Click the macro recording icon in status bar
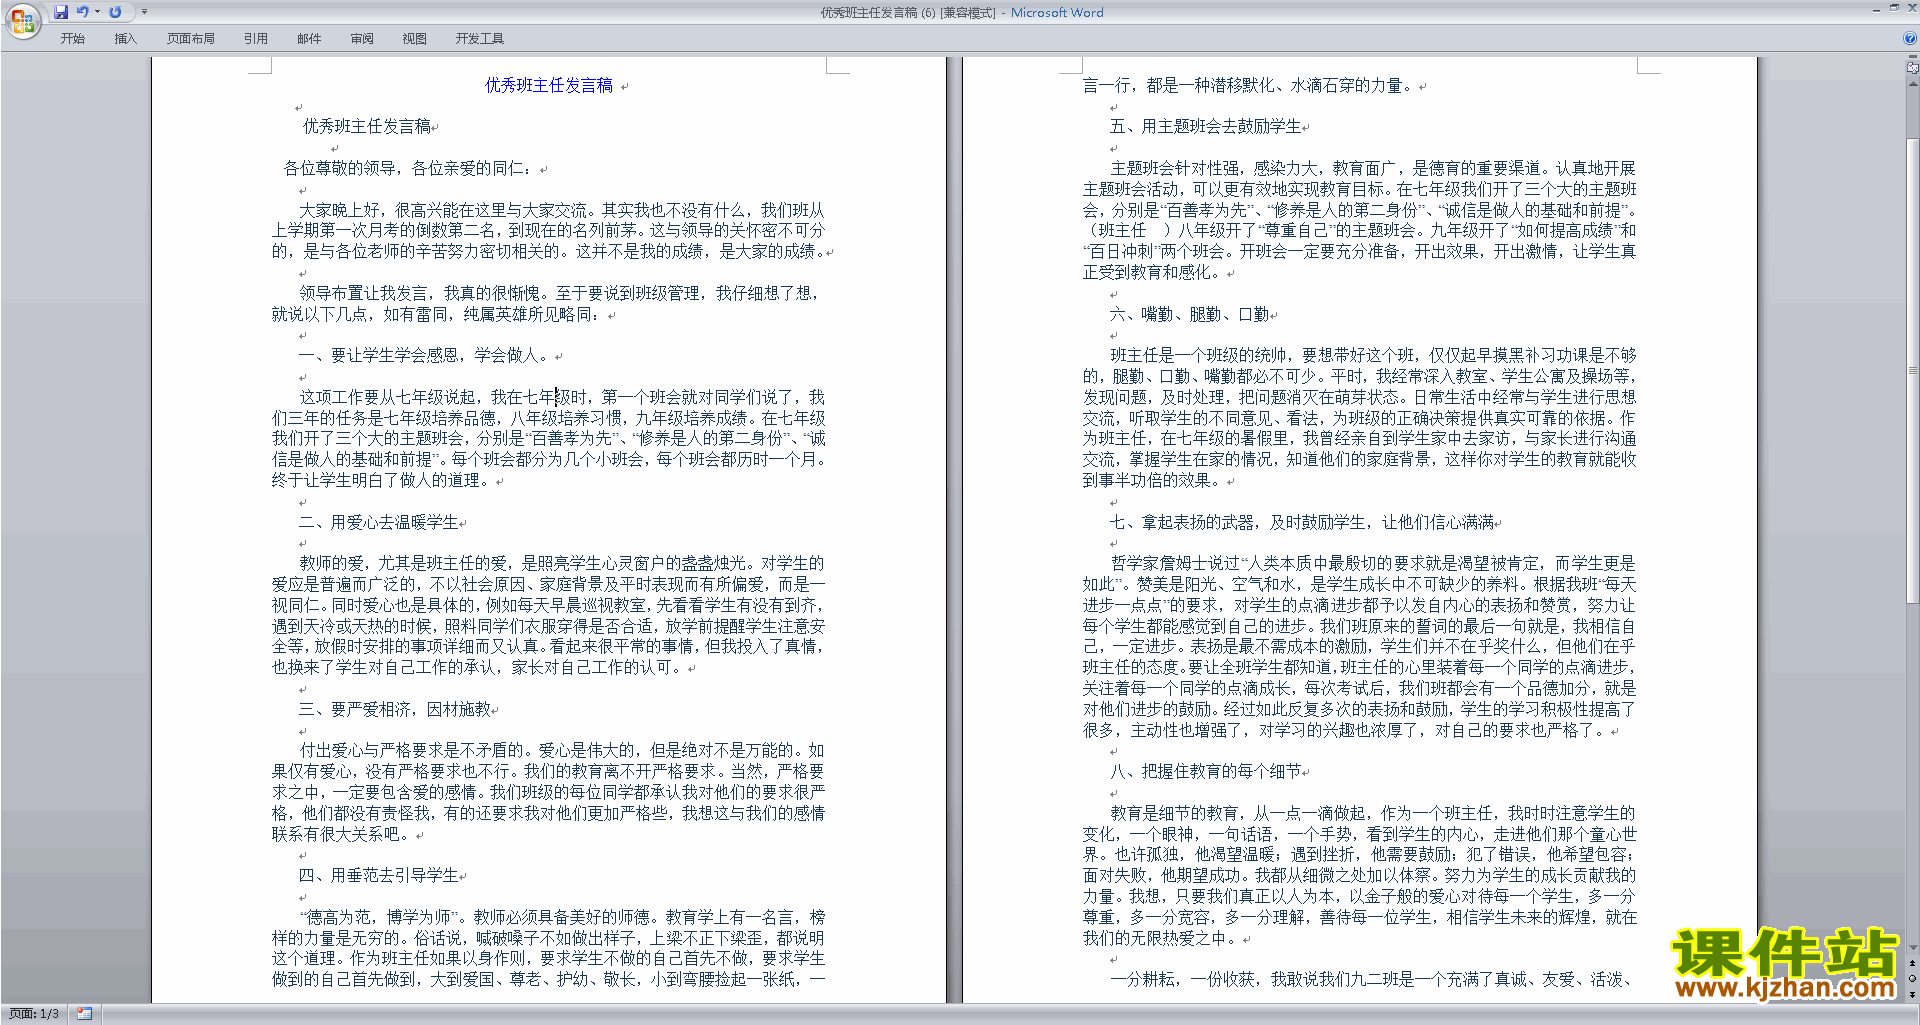Viewport: 1920px width, 1025px height. click(84, 1014)
